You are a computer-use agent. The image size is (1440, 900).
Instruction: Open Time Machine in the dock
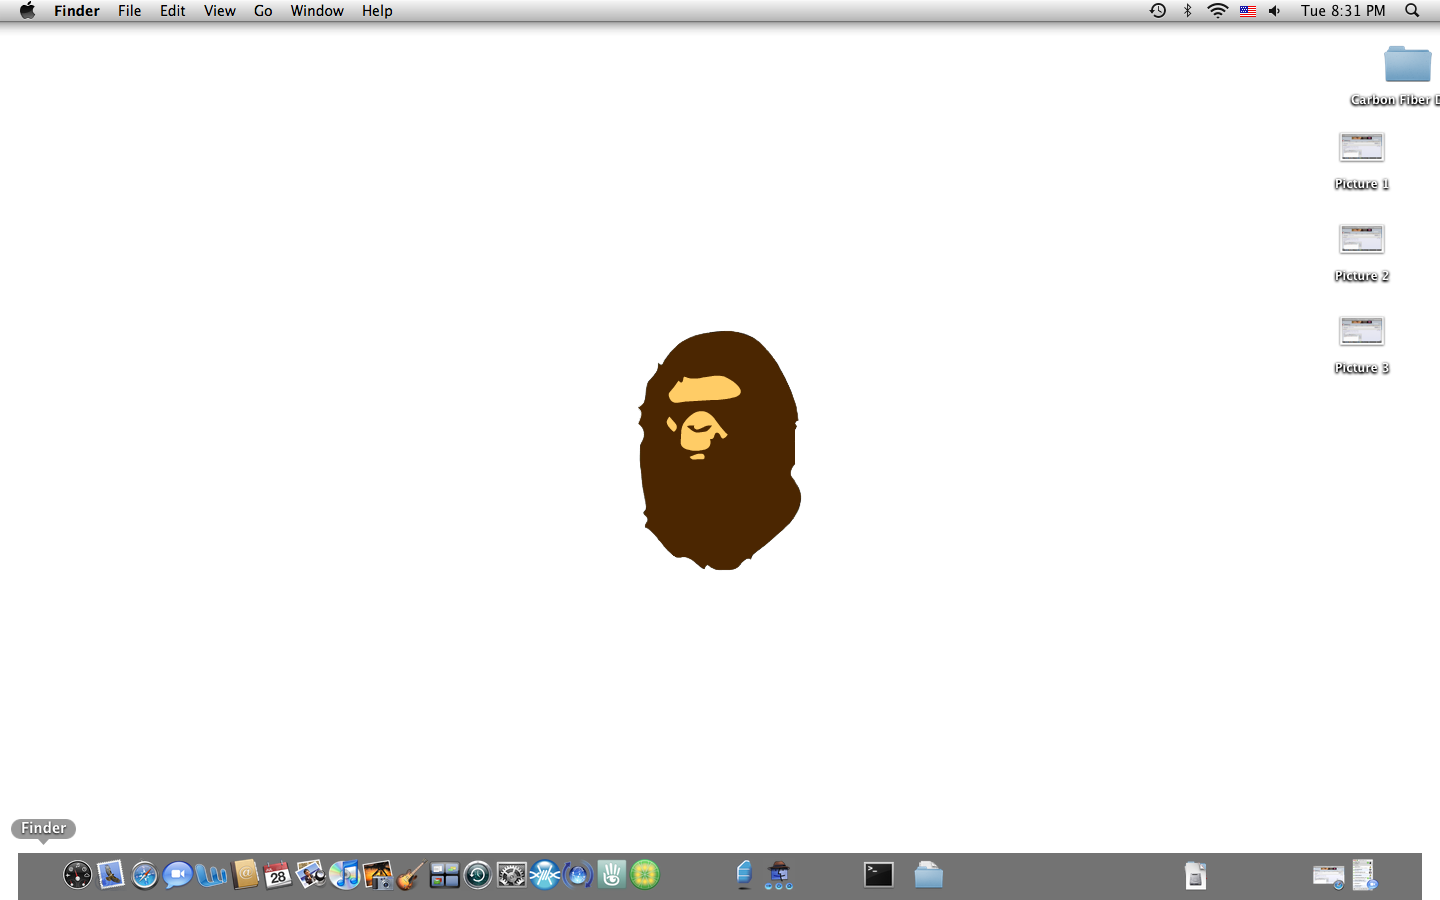478,875
